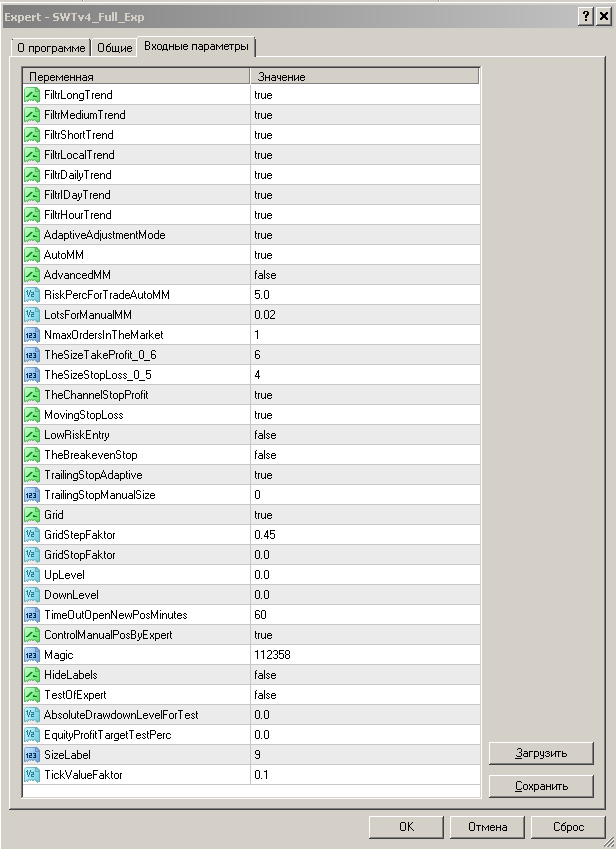Click the boolean icon beside Grid

click(32, 515)
